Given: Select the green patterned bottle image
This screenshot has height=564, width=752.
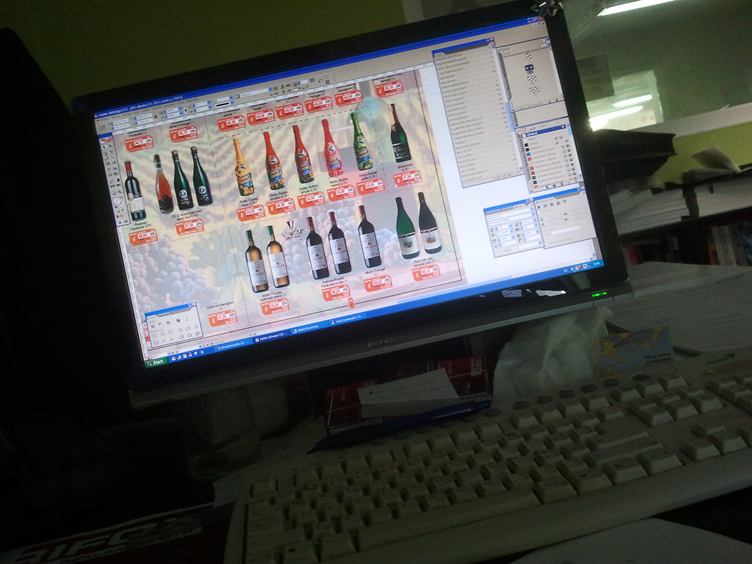Looking at the screenshot, I should pos(361,141).
